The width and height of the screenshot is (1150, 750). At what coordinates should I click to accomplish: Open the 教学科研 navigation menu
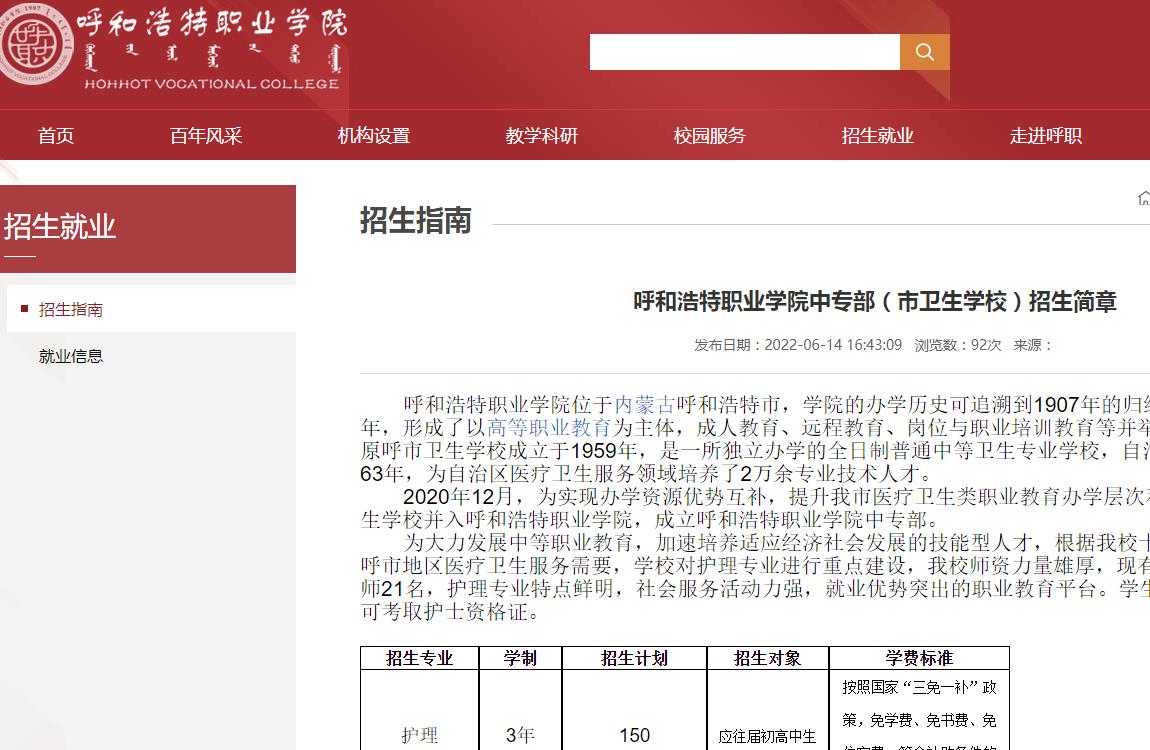pos(542,136)
